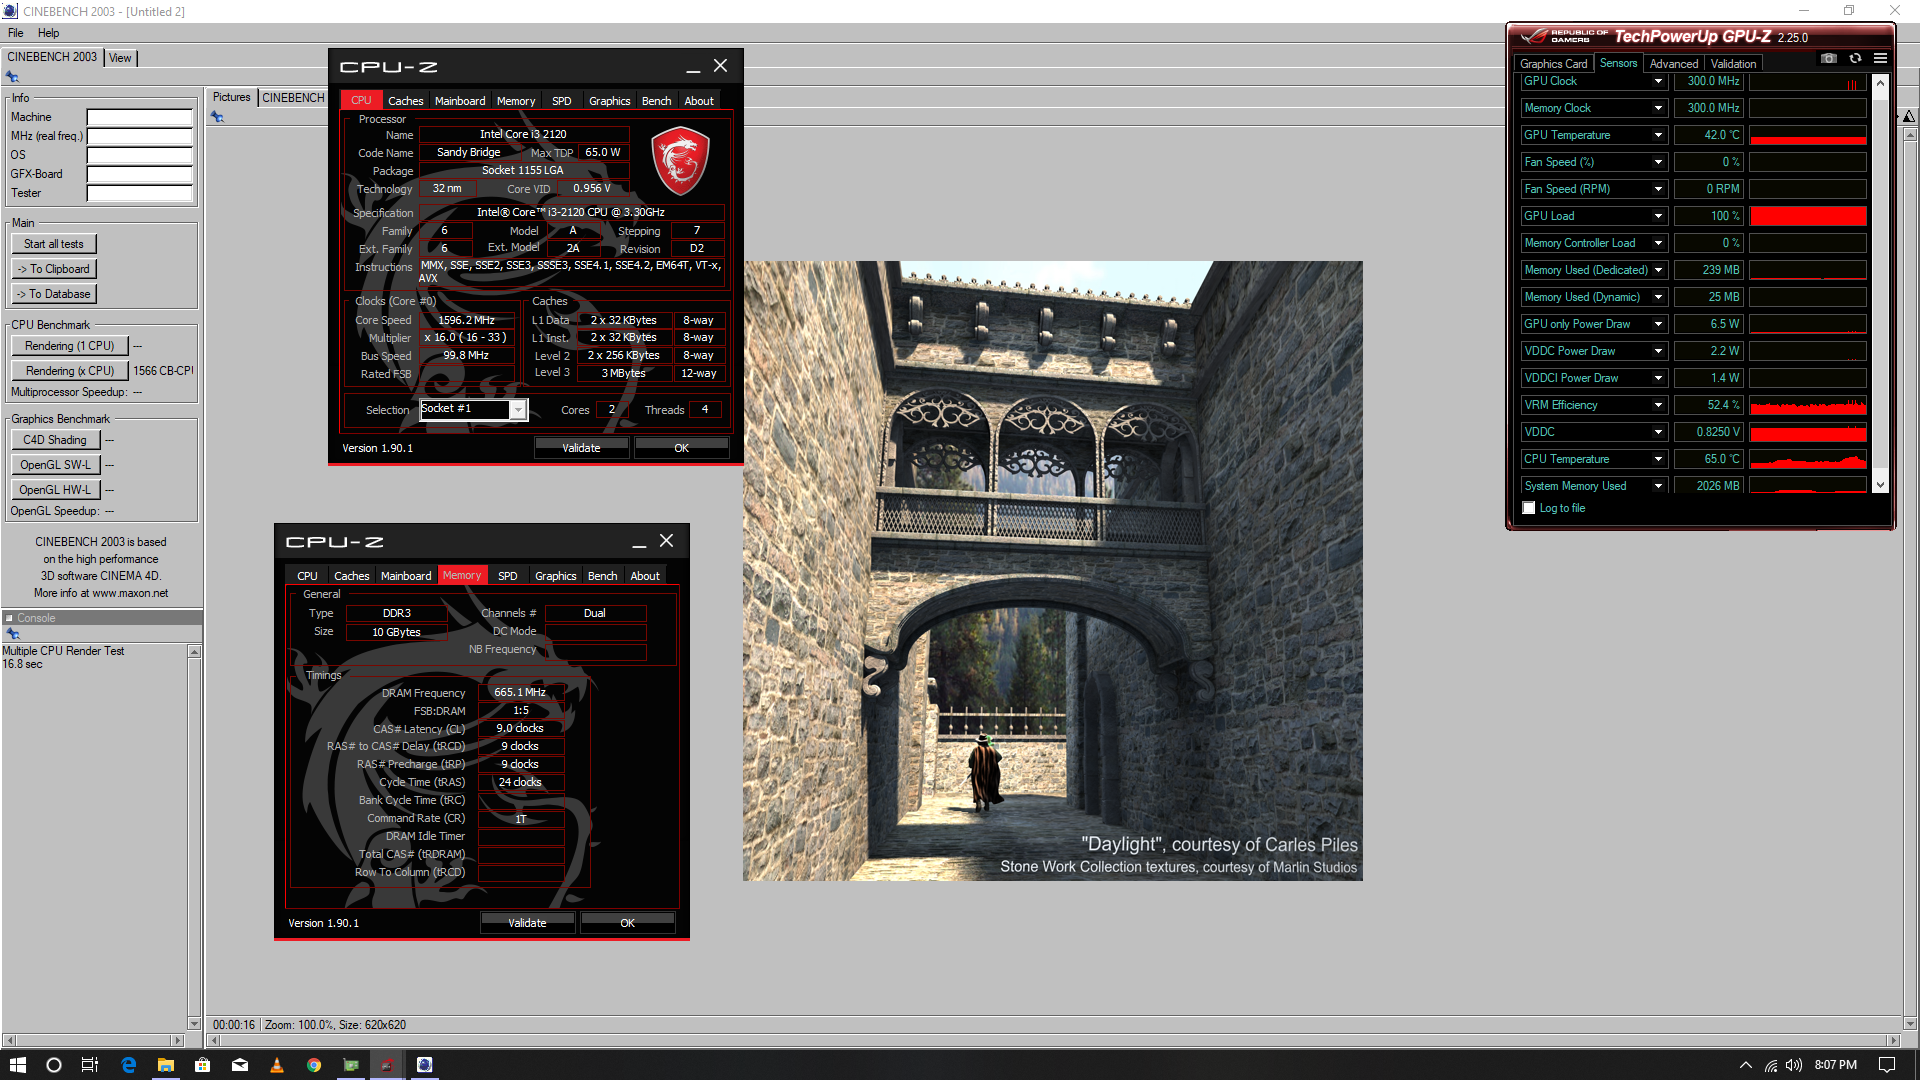
Task: Open Mail app from taskbar
Action: 240,1065
